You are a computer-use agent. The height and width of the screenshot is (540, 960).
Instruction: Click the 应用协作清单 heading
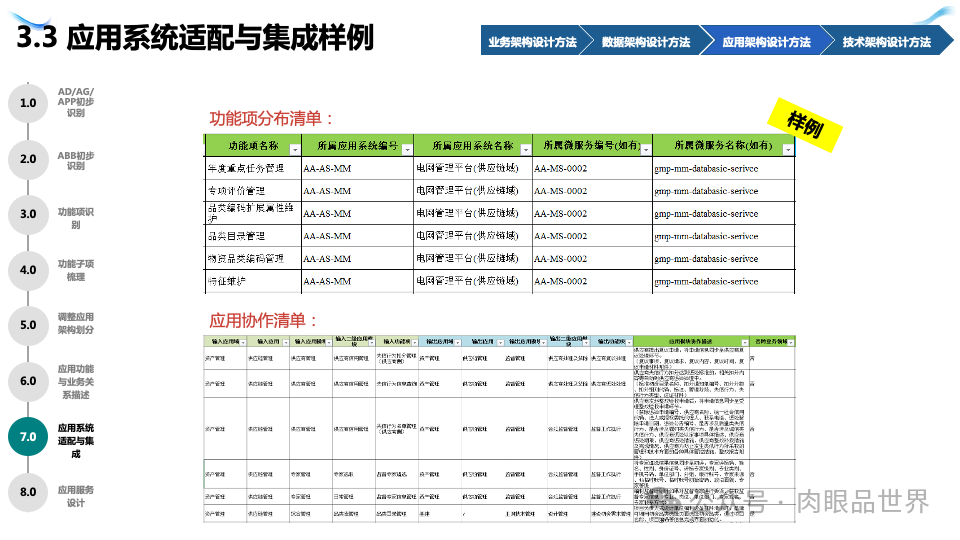click(x=264, y=320)
